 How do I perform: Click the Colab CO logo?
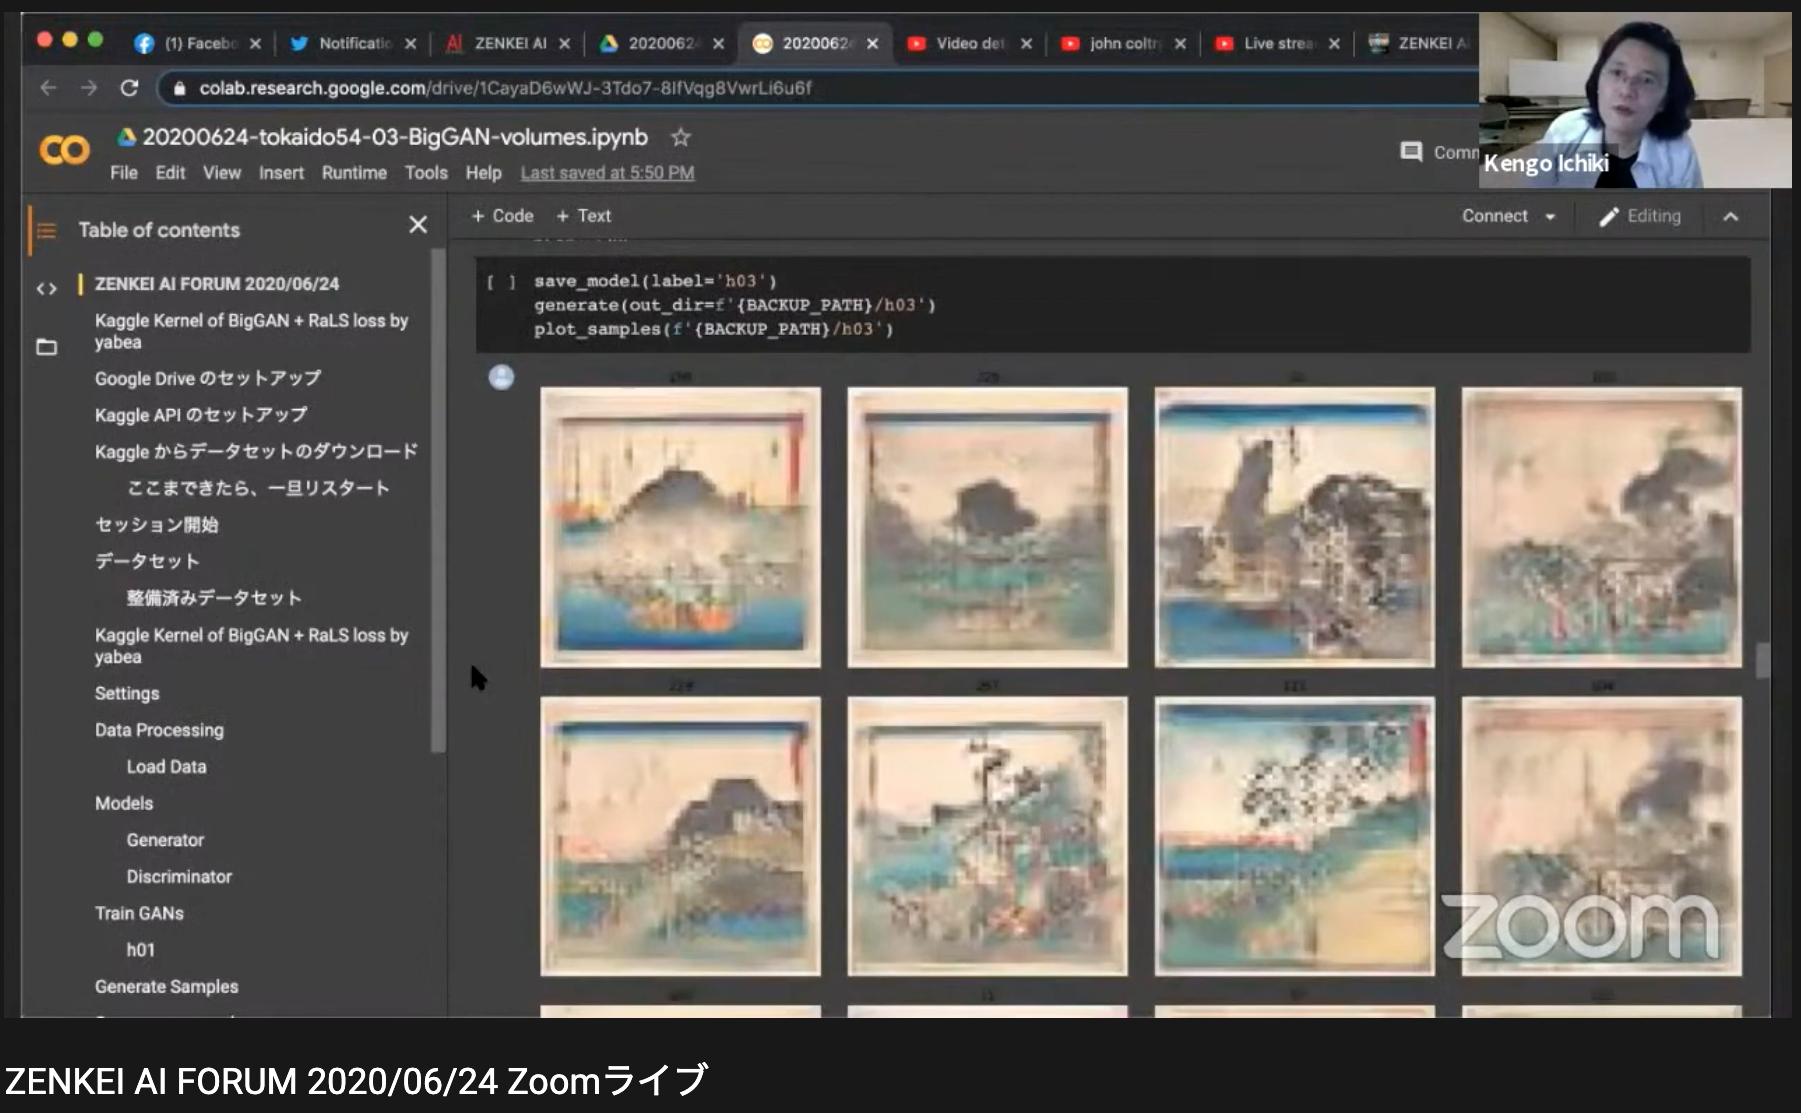(x=64, y=150)
